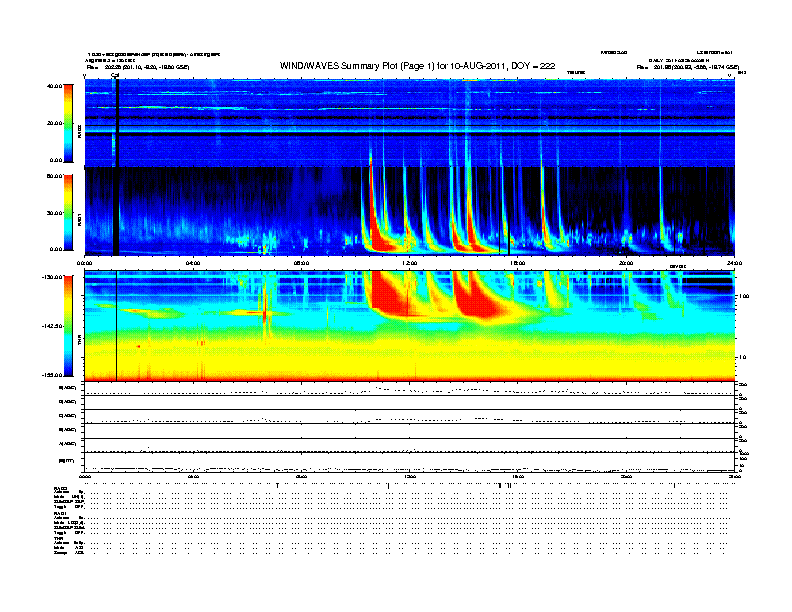Click the 60.00 color scale label
Image resolution: width=792 pixels, height=612 pixels.
tap(54, 176)
